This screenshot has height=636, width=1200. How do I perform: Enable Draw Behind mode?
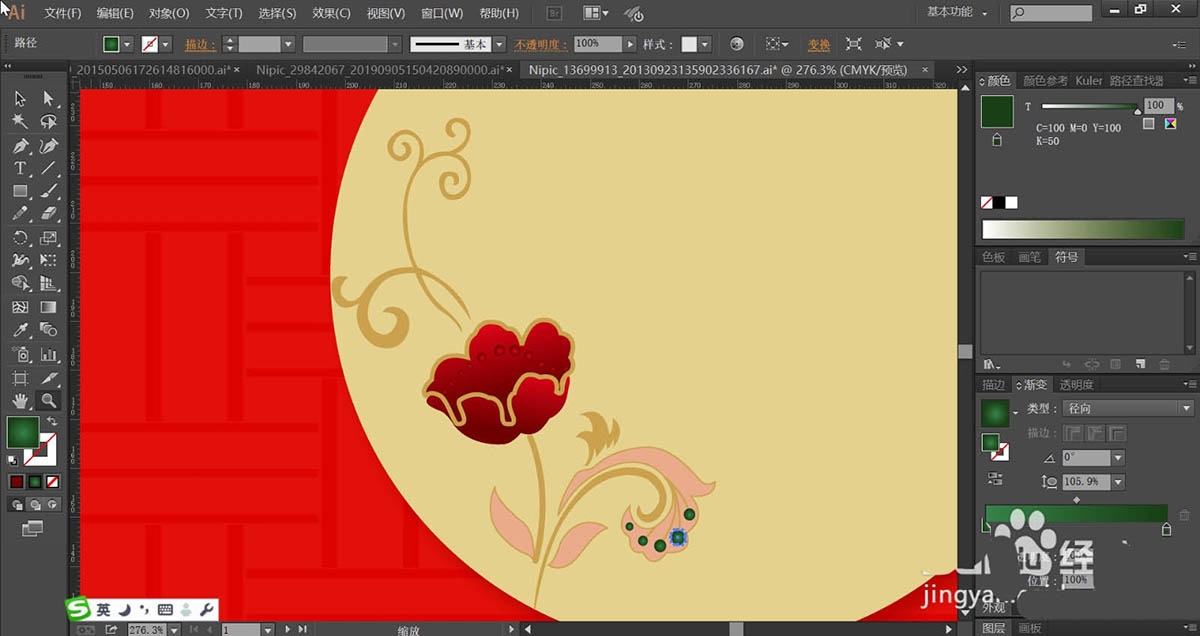[x=34, y=504]
